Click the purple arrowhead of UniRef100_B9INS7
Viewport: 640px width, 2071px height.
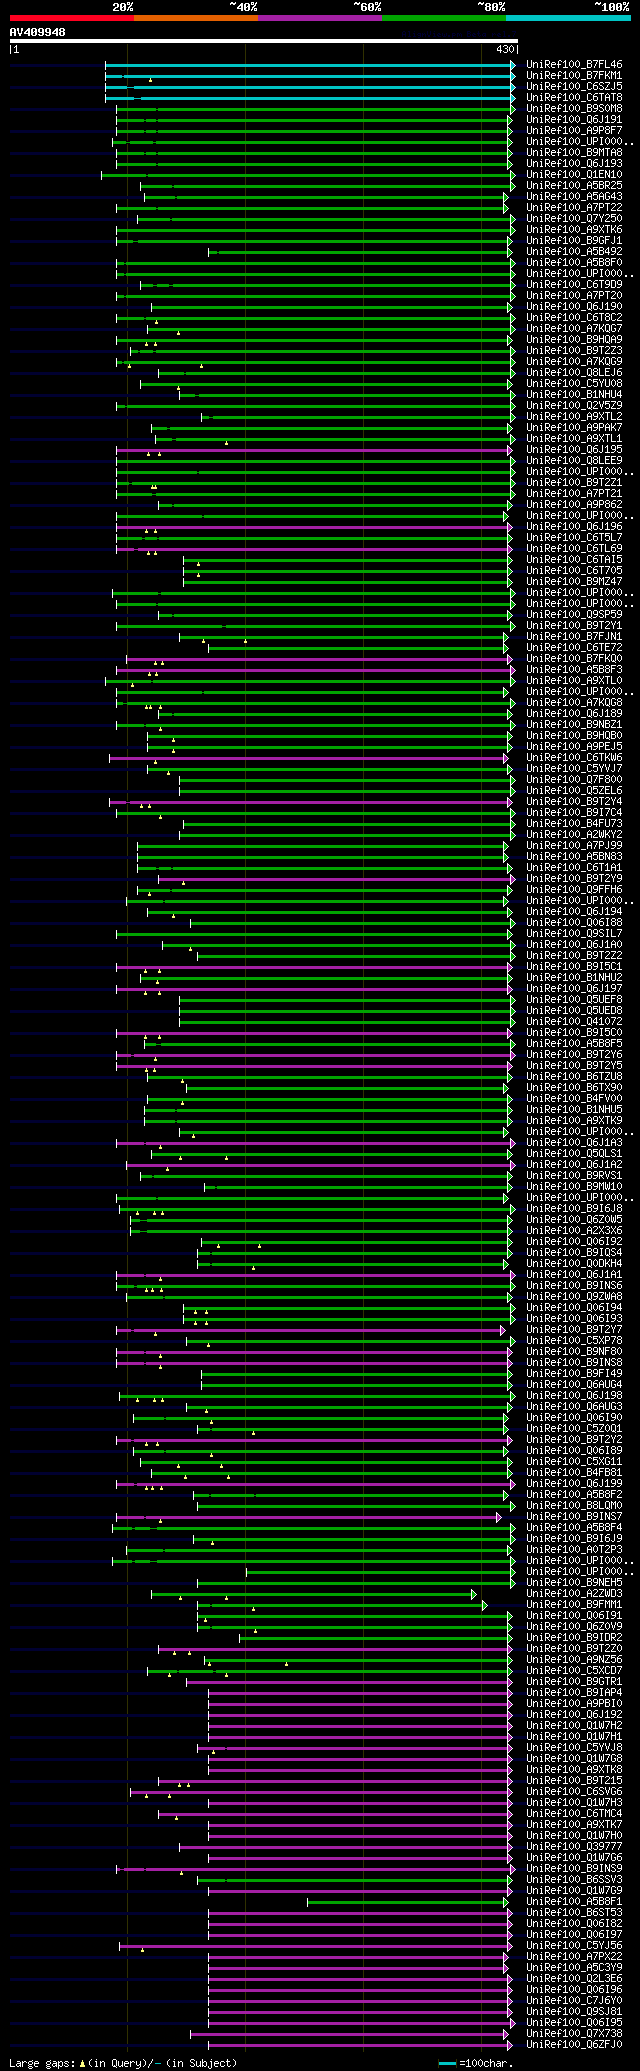click(499, 1517)
